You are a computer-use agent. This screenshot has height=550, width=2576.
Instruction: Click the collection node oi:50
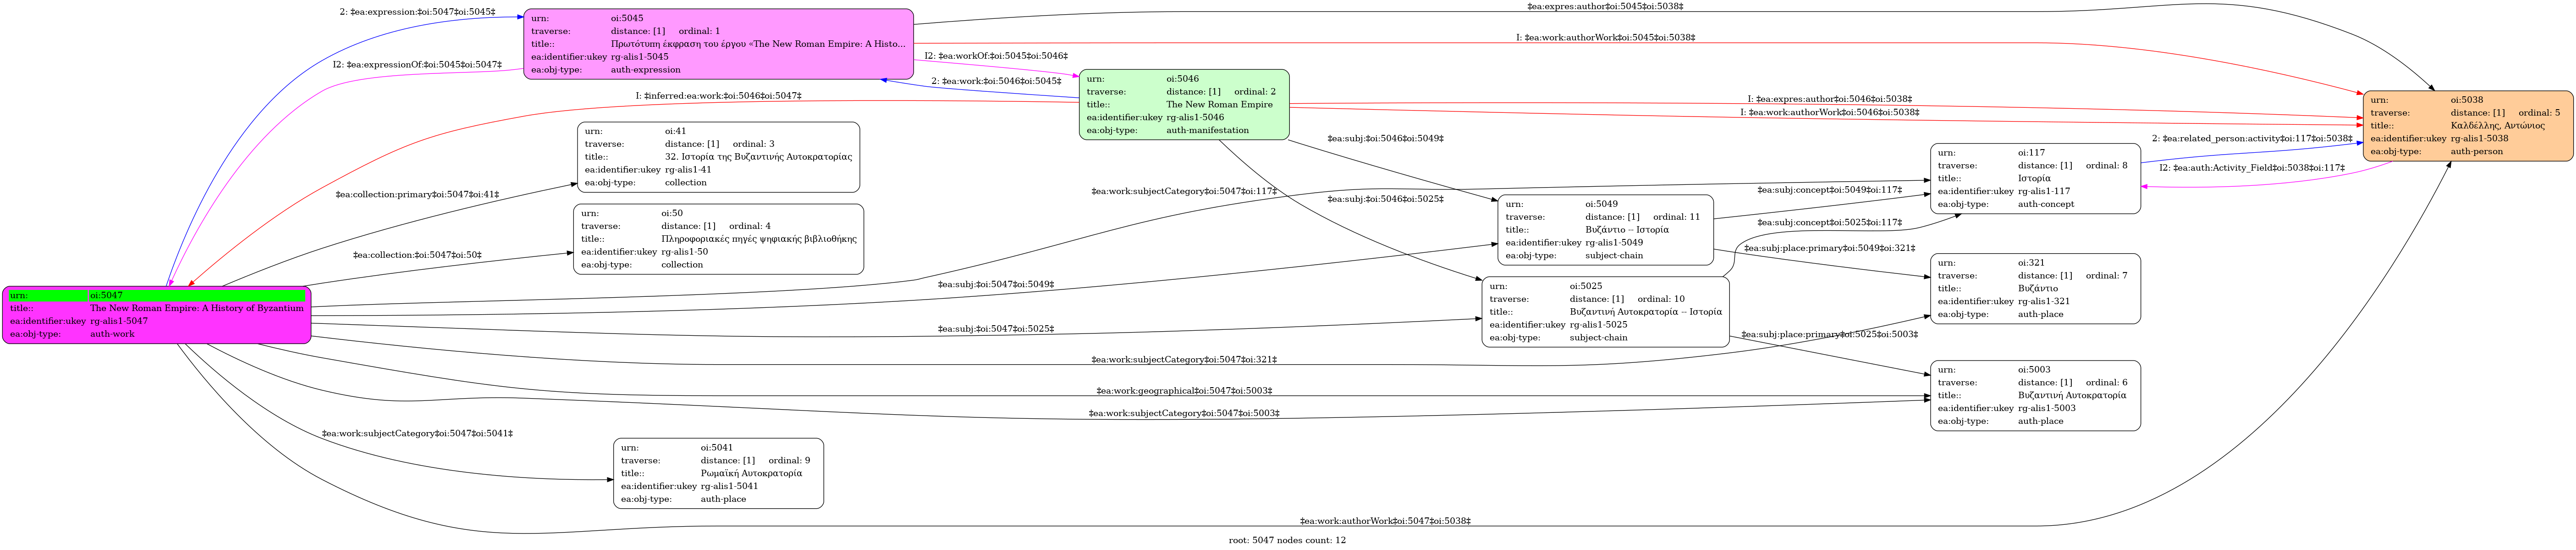pos(718,239)
